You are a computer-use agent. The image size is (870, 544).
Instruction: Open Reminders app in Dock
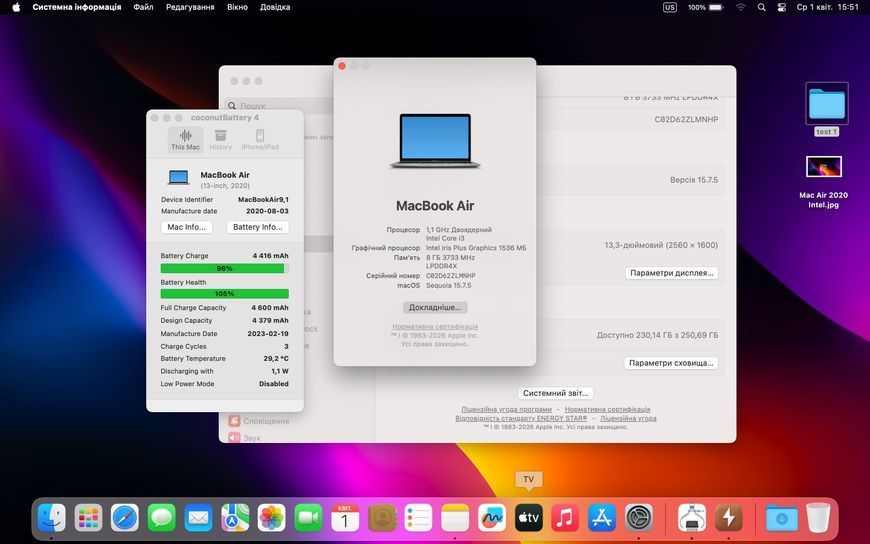pyautogui.click(x=418, y=517)
